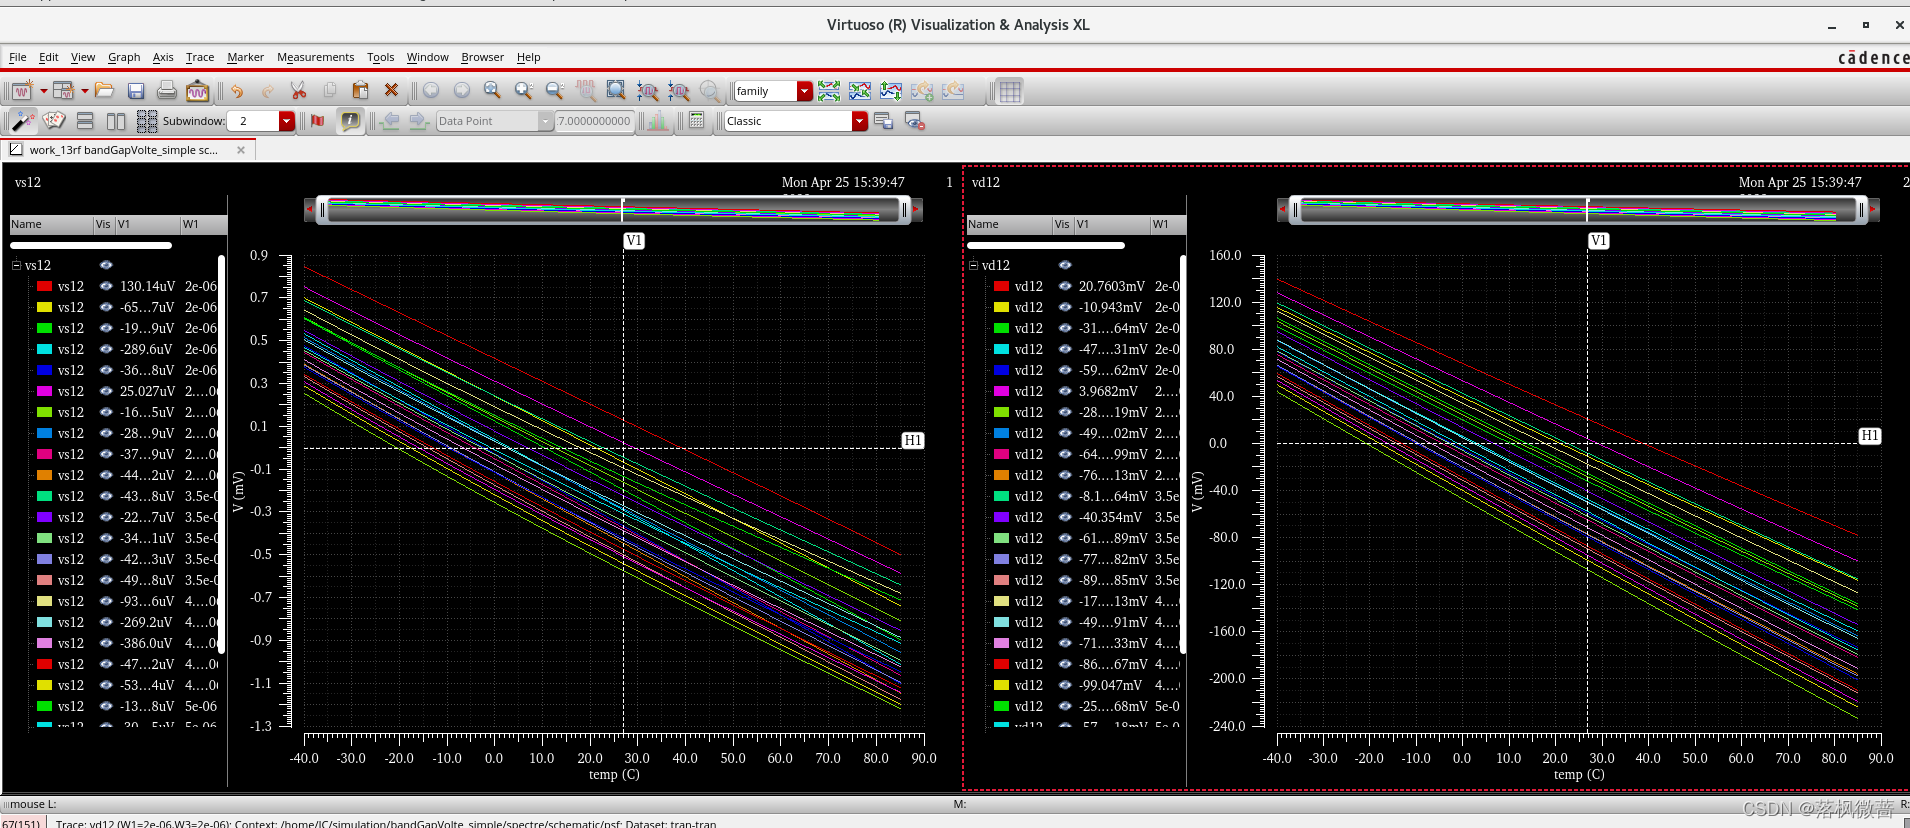The height and width of the screenshot is (828, 1910).
Task: Toggle the info balloon tooltip icon
Action: (350, 121)
